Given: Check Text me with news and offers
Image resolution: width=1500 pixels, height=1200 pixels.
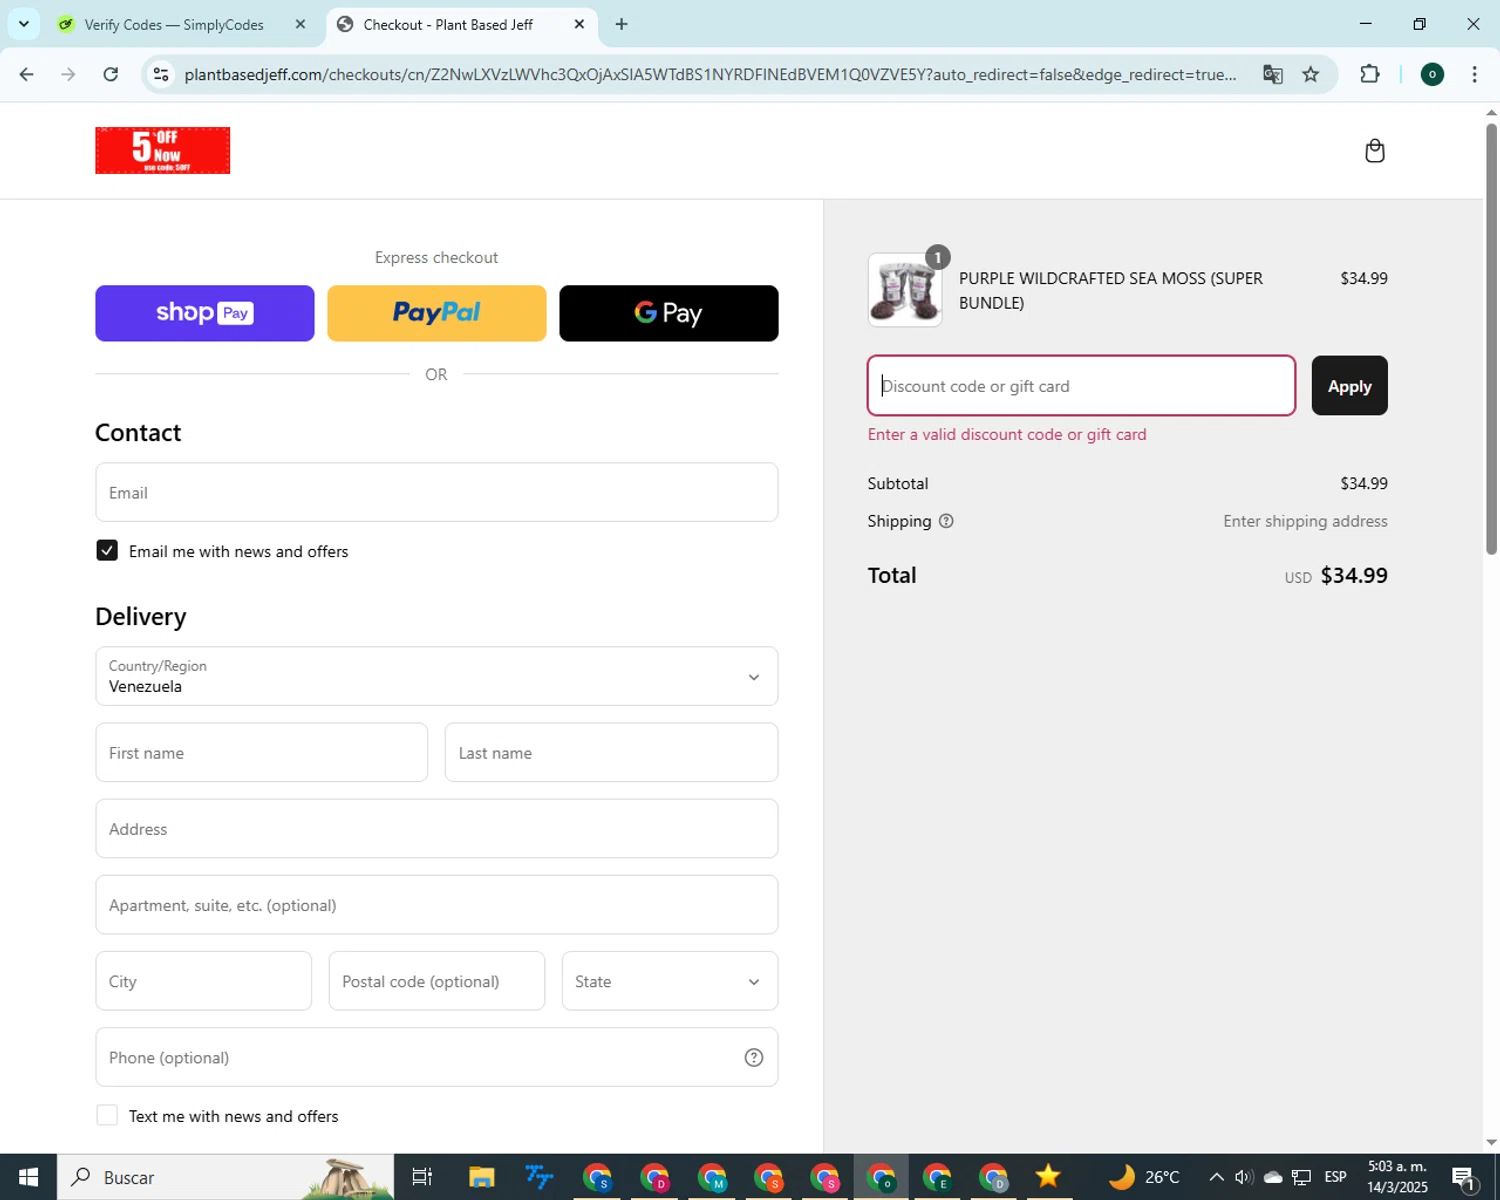Looking at the screenshot, I should pos(107,1115).
